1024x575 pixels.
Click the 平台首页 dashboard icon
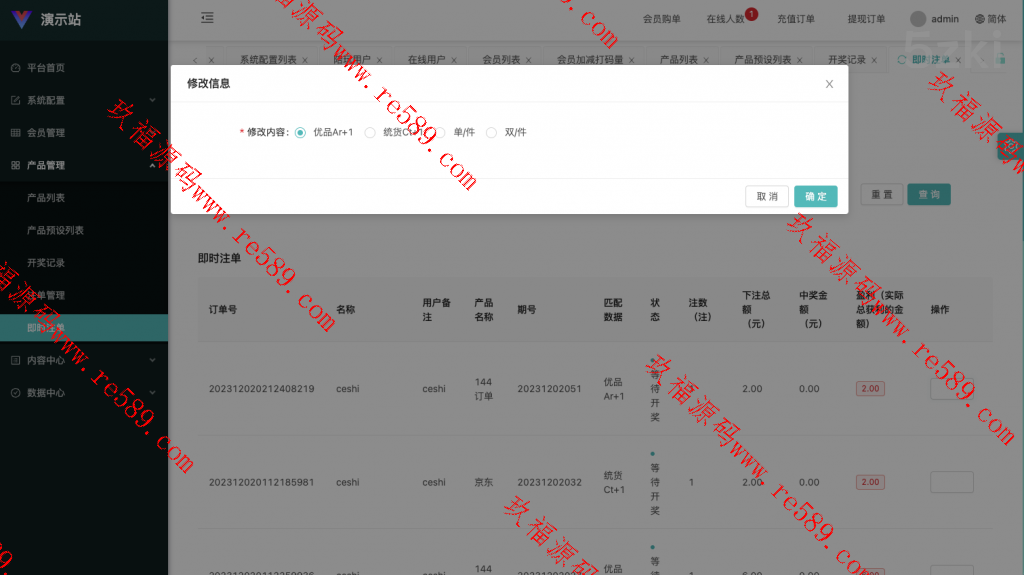[15, 68]
